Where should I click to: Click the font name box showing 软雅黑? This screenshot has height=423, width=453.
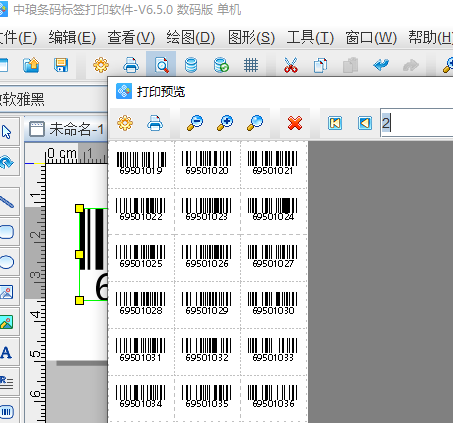point(53,99)
